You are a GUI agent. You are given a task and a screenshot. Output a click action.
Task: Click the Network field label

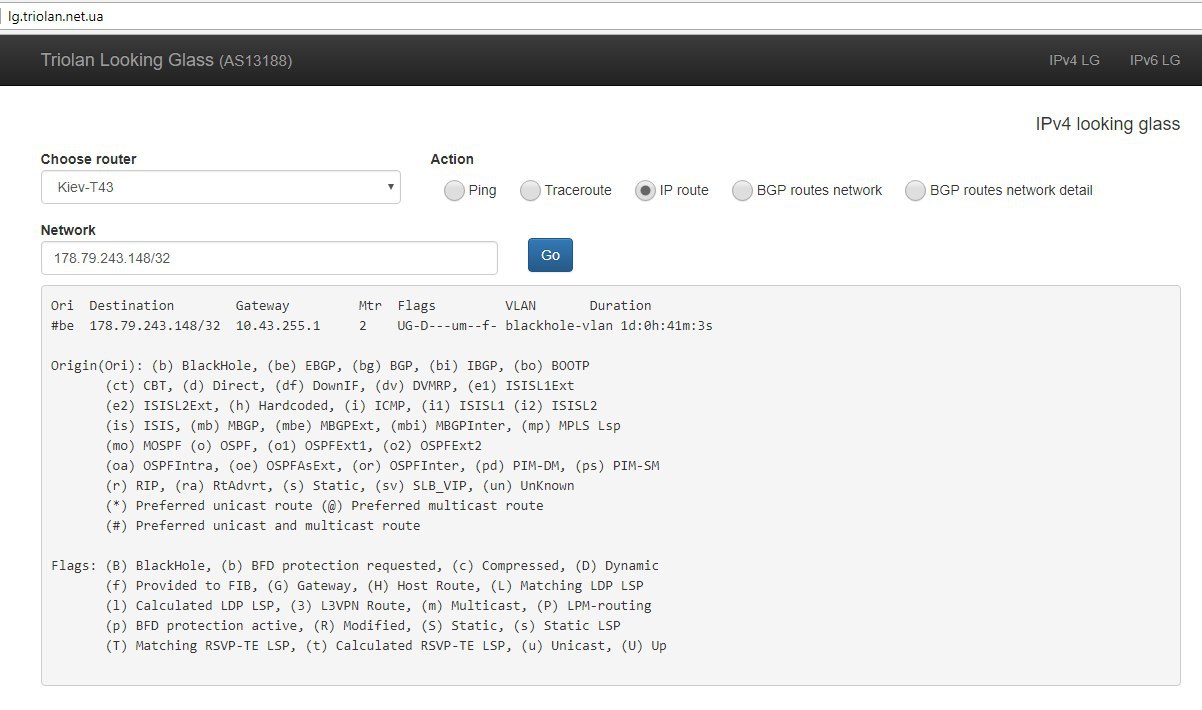click(x=68, y=230)
